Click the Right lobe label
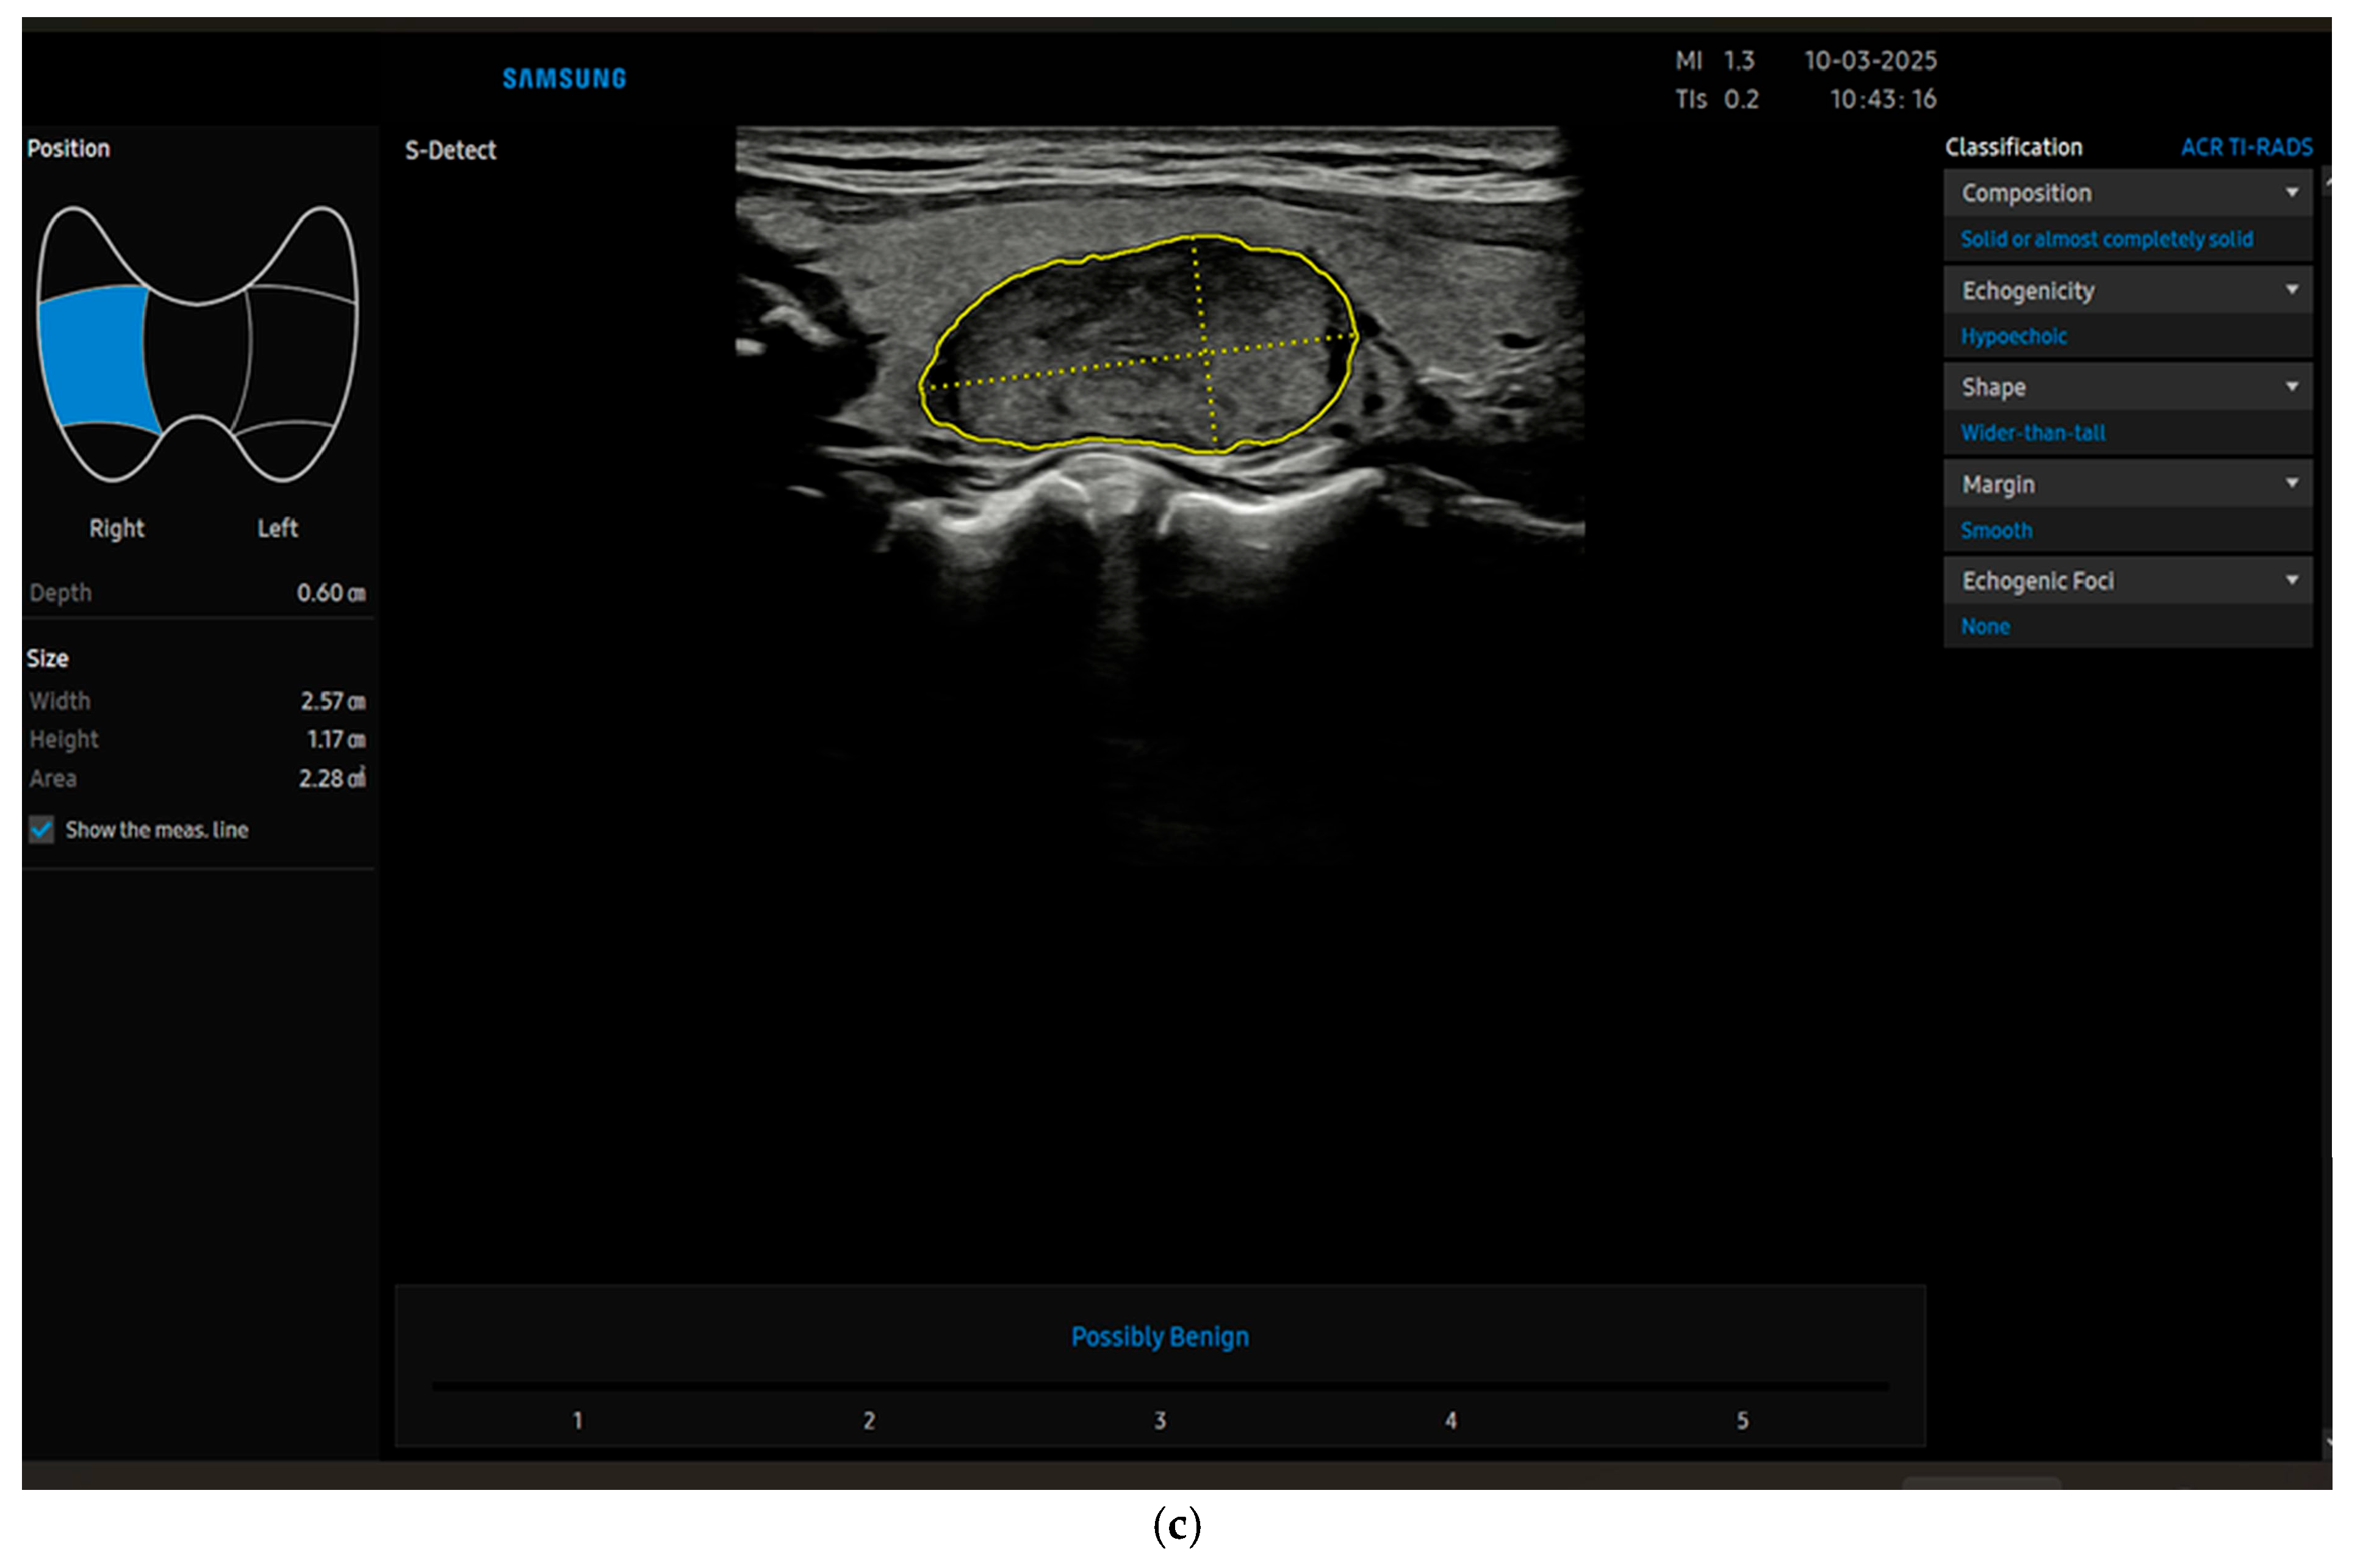 tap(116, 528)
